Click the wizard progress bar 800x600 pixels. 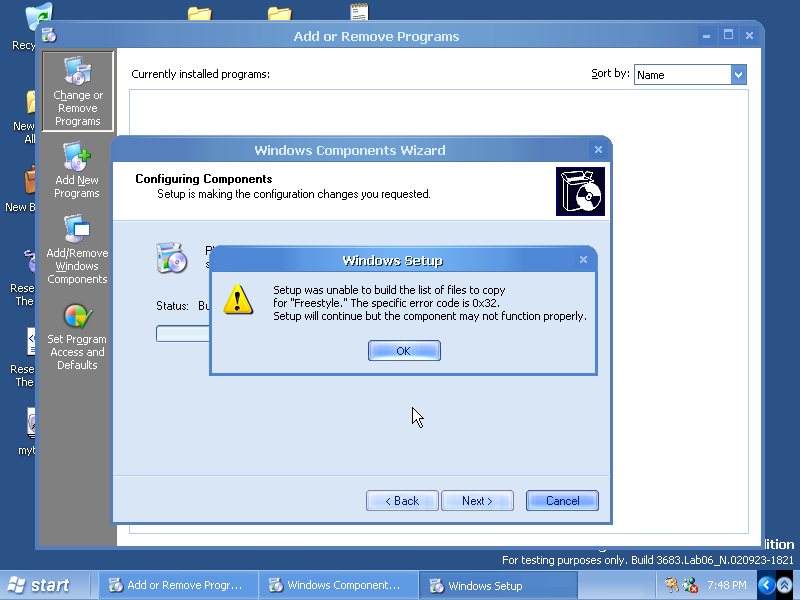tap(183, 334)
